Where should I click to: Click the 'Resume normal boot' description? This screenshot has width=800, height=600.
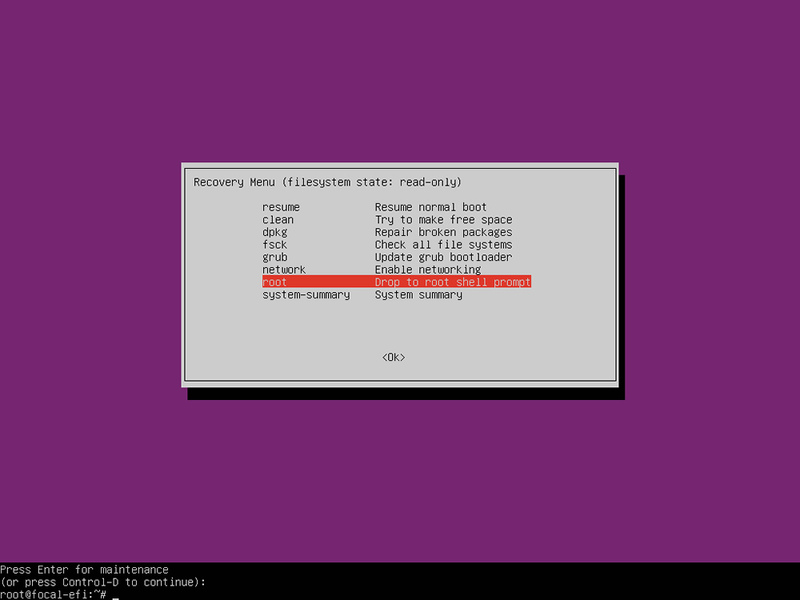click(431, 207)
